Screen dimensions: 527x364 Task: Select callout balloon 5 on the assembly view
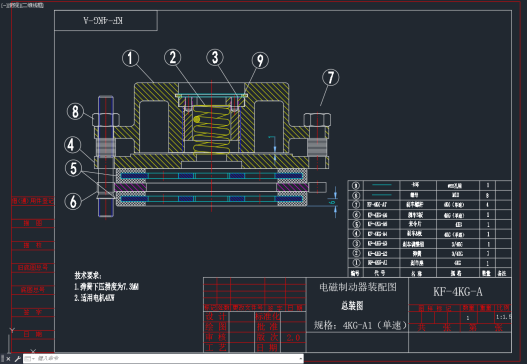(x=73, y=168)
